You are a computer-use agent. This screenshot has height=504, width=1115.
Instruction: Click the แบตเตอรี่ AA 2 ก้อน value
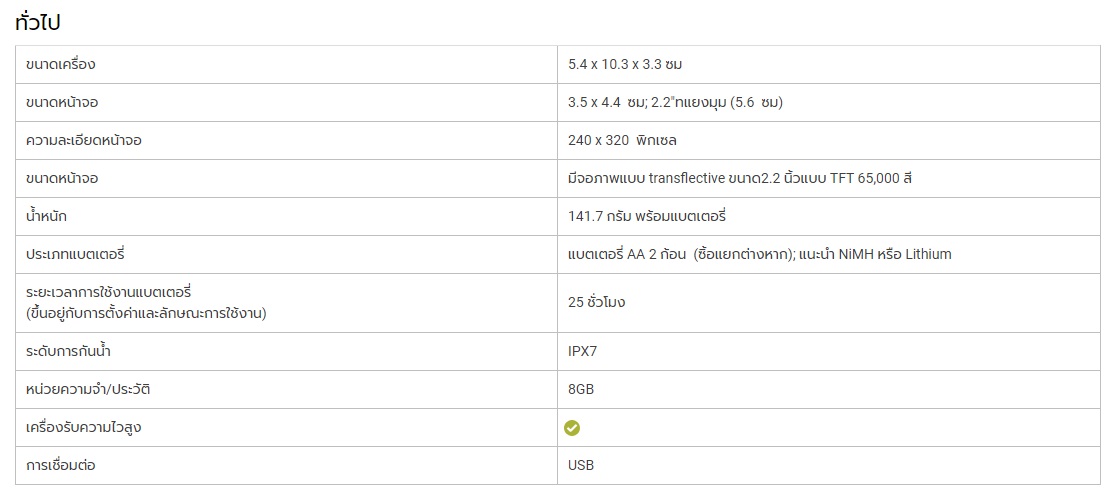click(759, 254)
